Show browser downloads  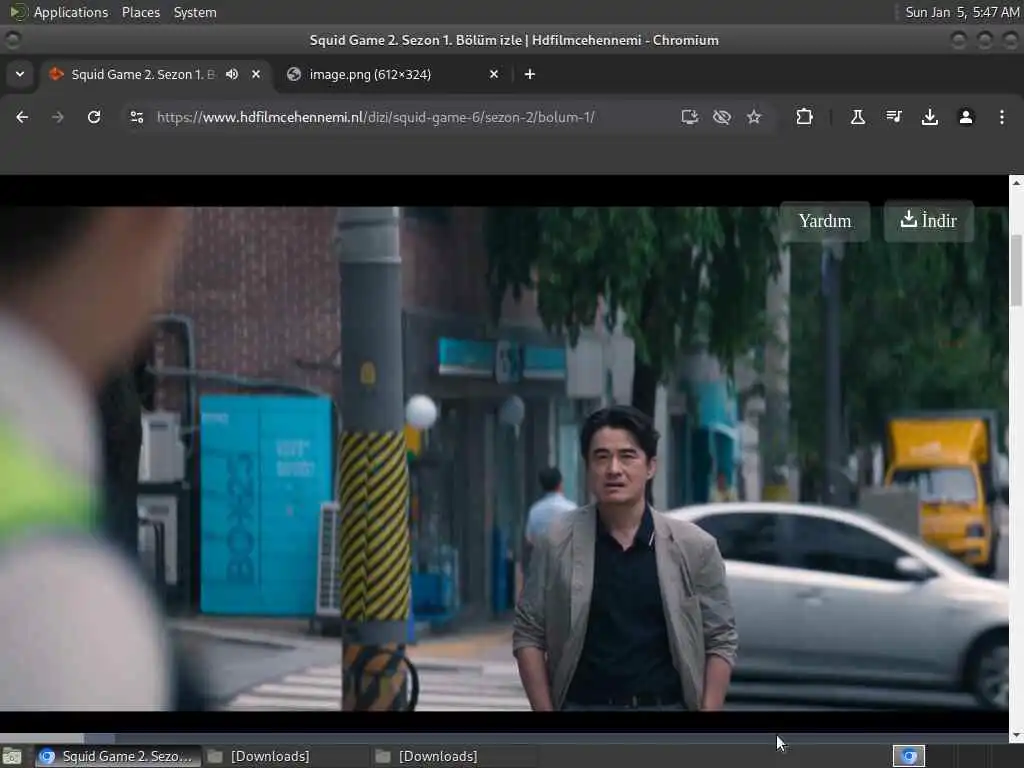click(x=929, y=117)
